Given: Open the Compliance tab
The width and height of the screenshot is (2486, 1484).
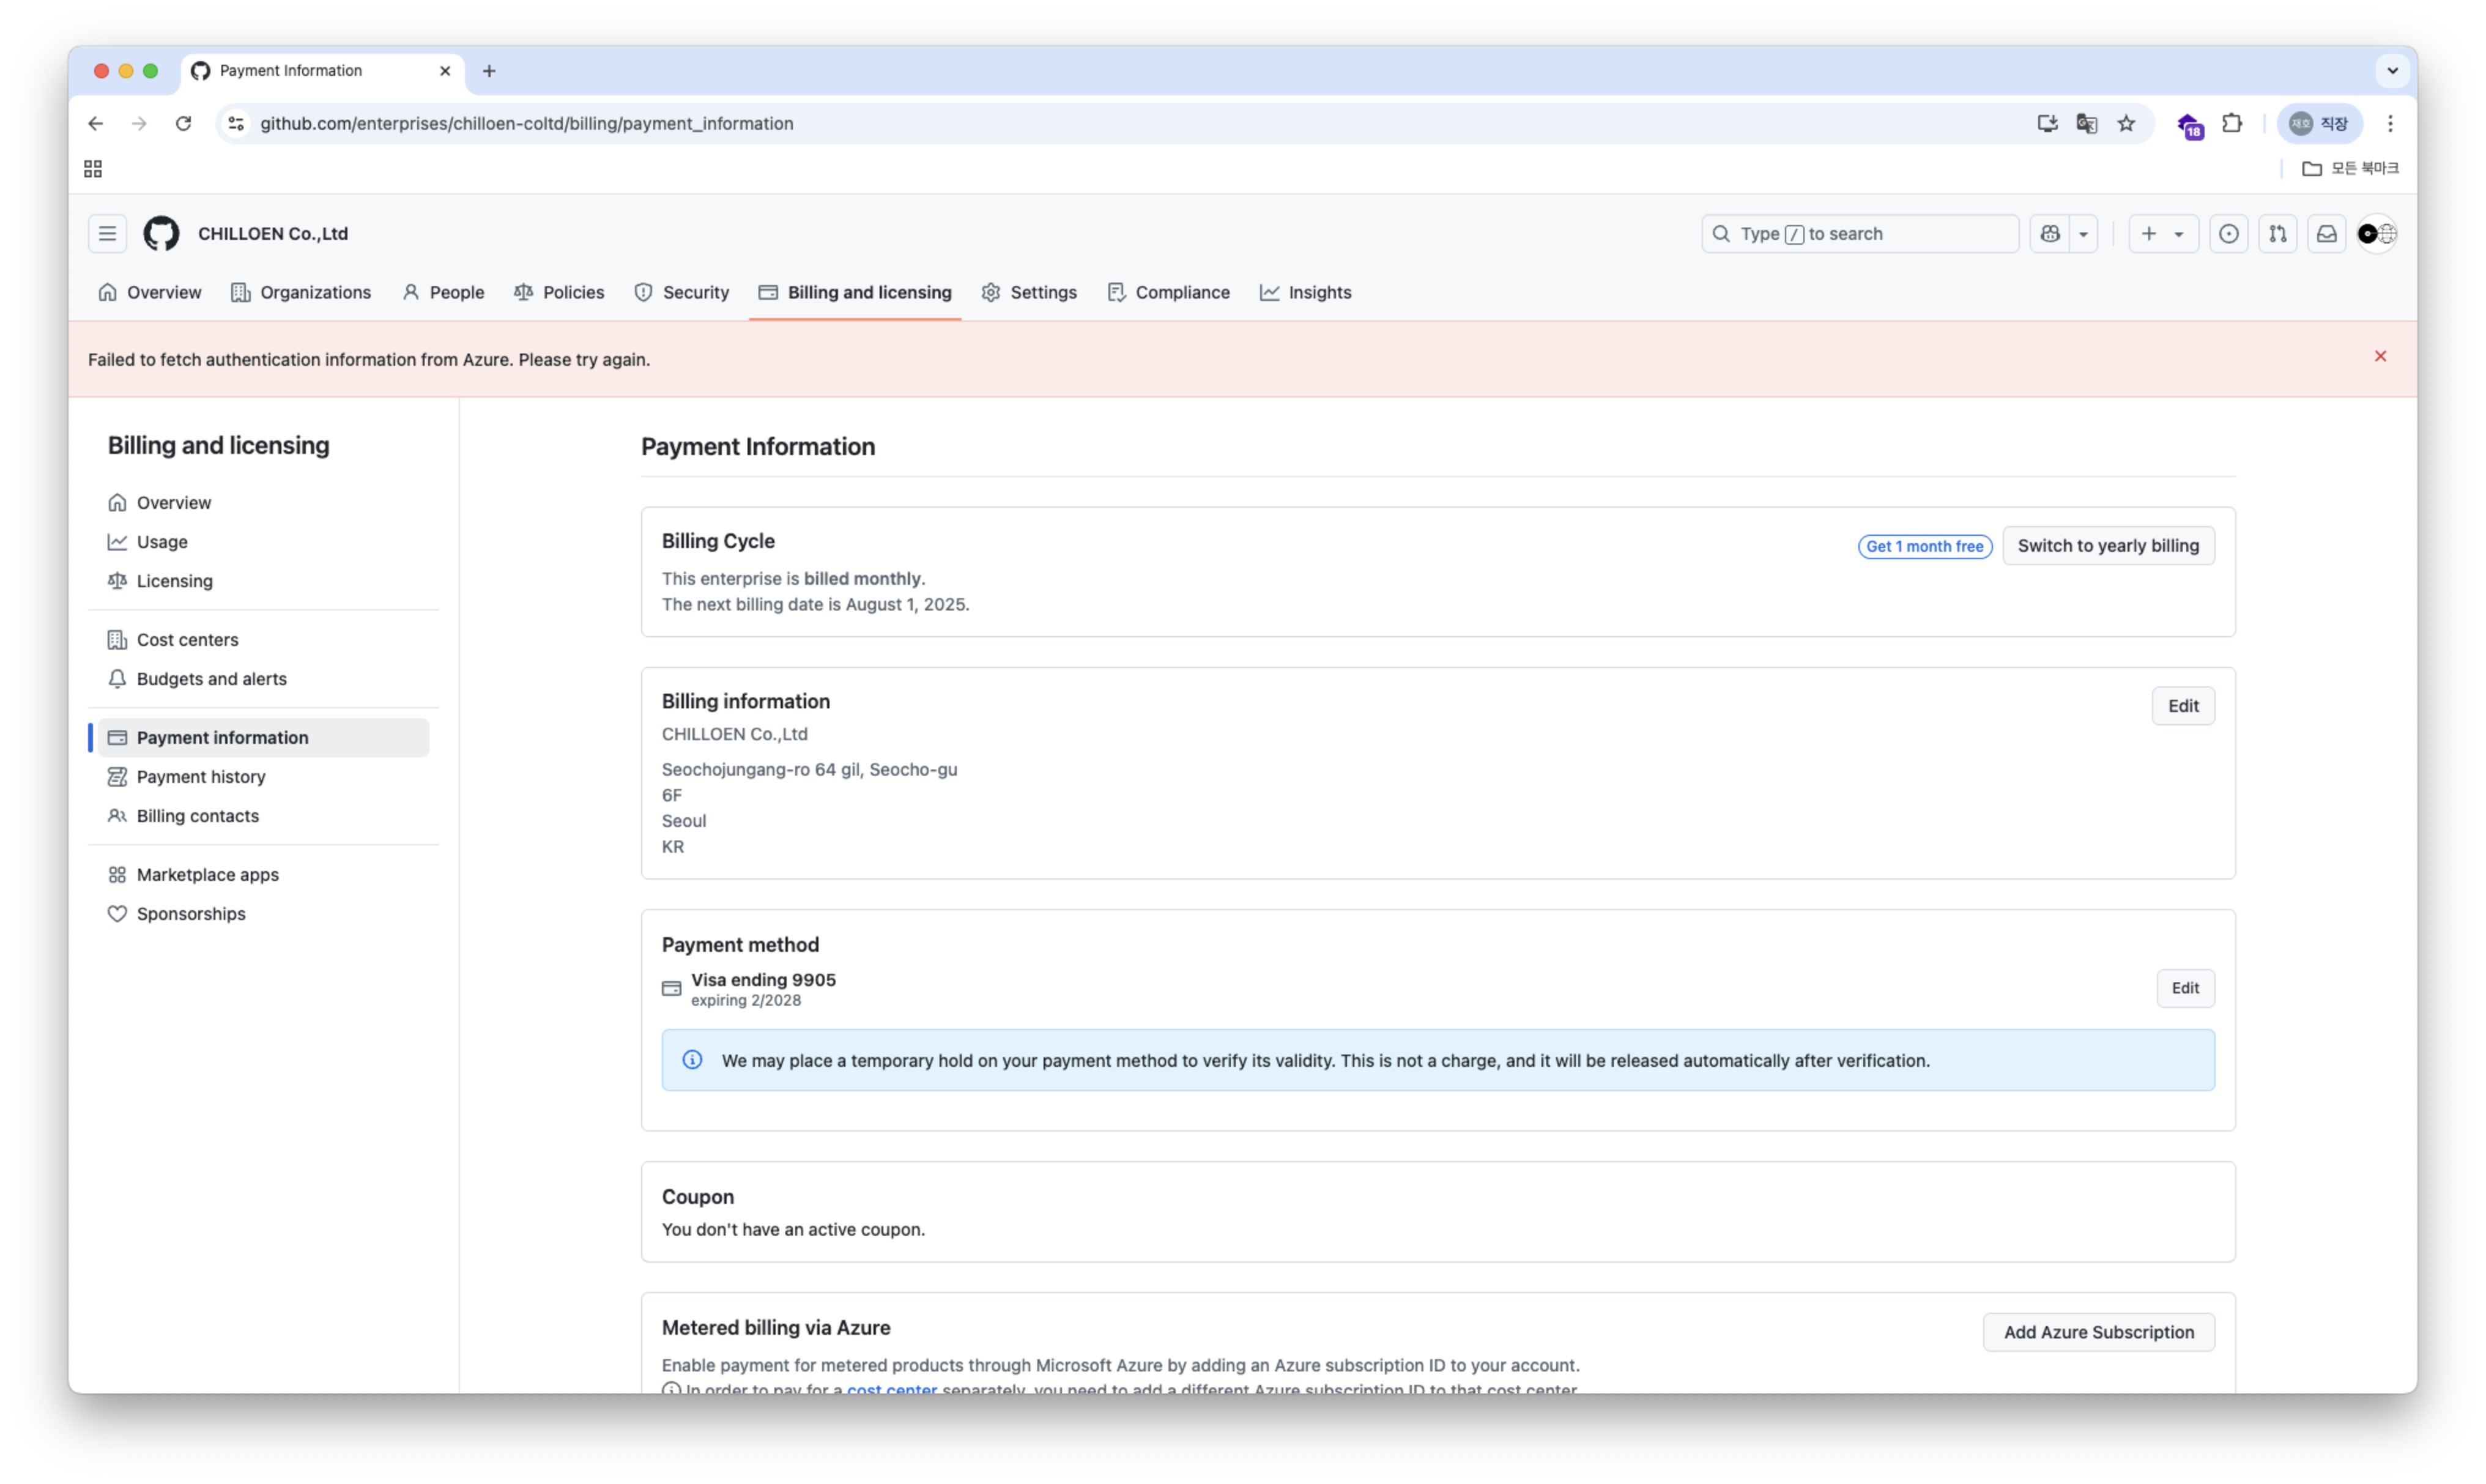Looking at the screenshot, I should 1169,292.
